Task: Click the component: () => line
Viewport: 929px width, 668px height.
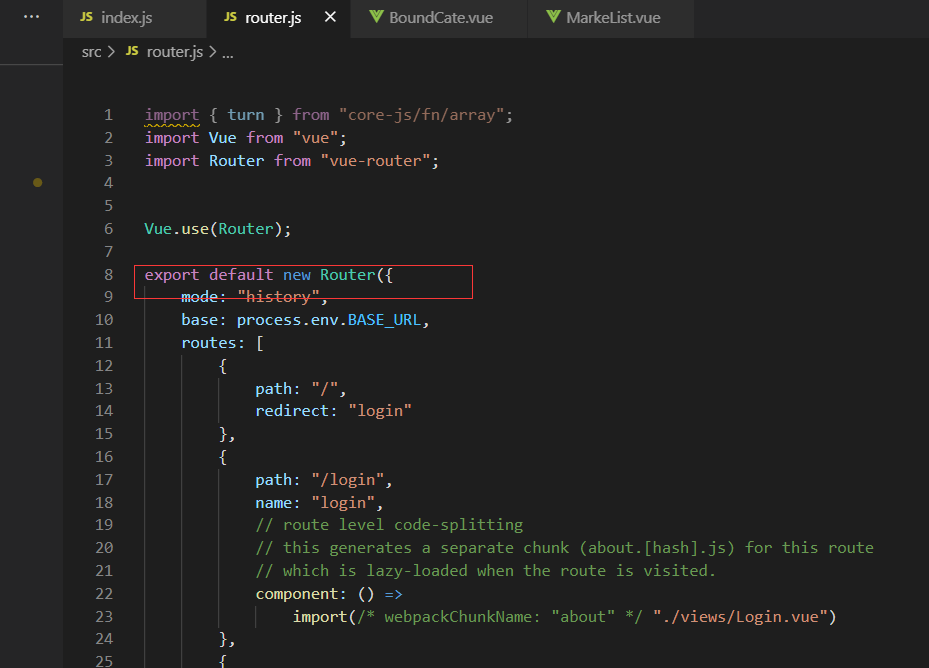Action: tap(328, 594)
